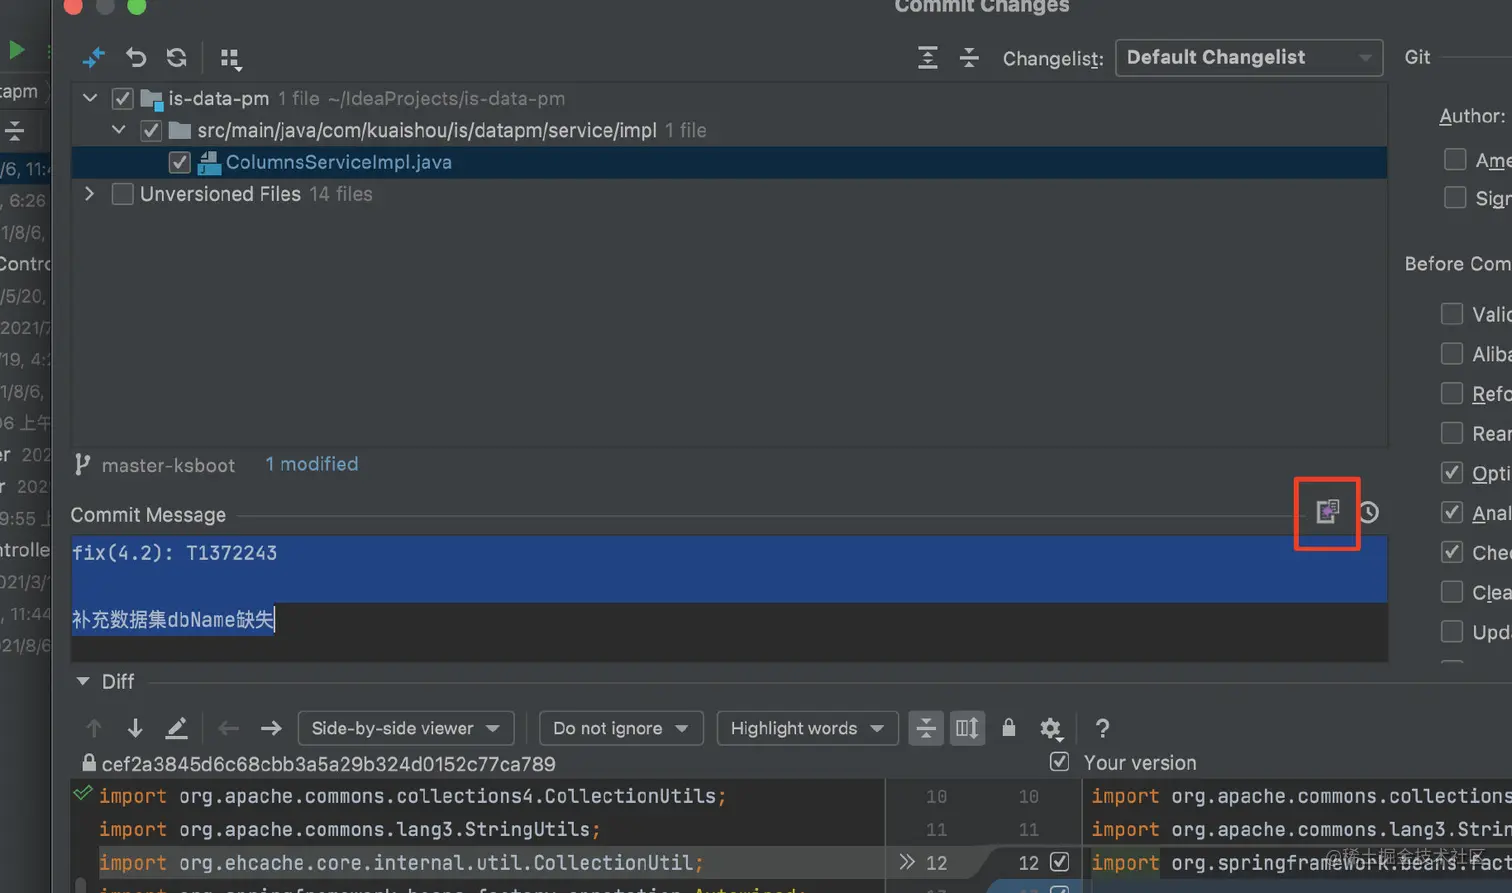The width and height of the screenshot is (1512, 893).
Task: Open the Side-by-side viewer dropdown
Action: coord(406,728)
